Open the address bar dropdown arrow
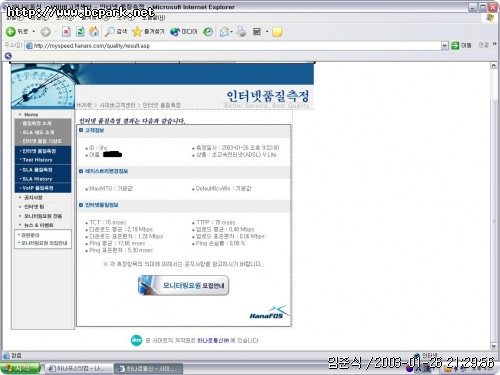 pyautogui.click(x=445, y=46)
